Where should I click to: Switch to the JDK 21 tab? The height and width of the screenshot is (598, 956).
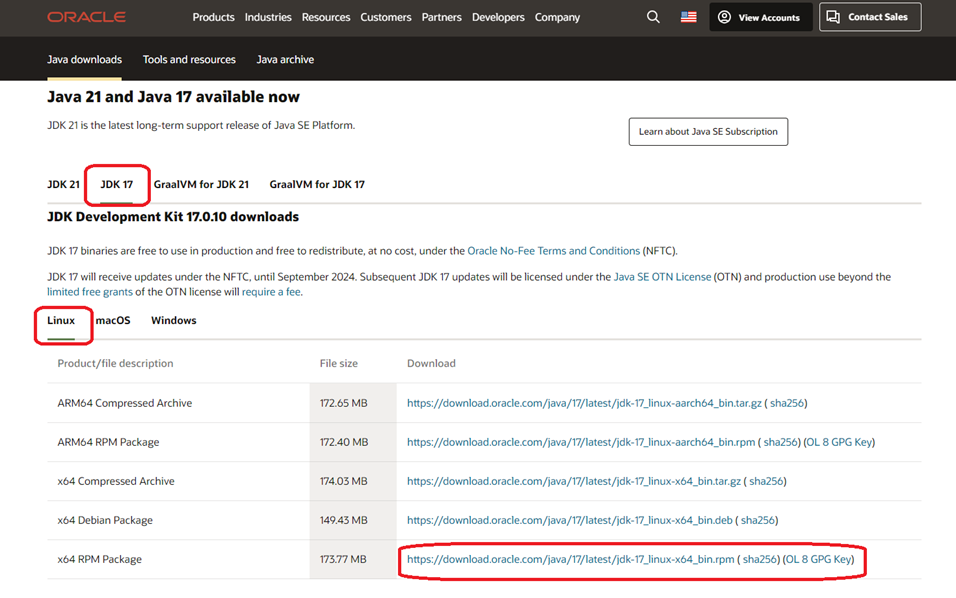coord(63,184)
